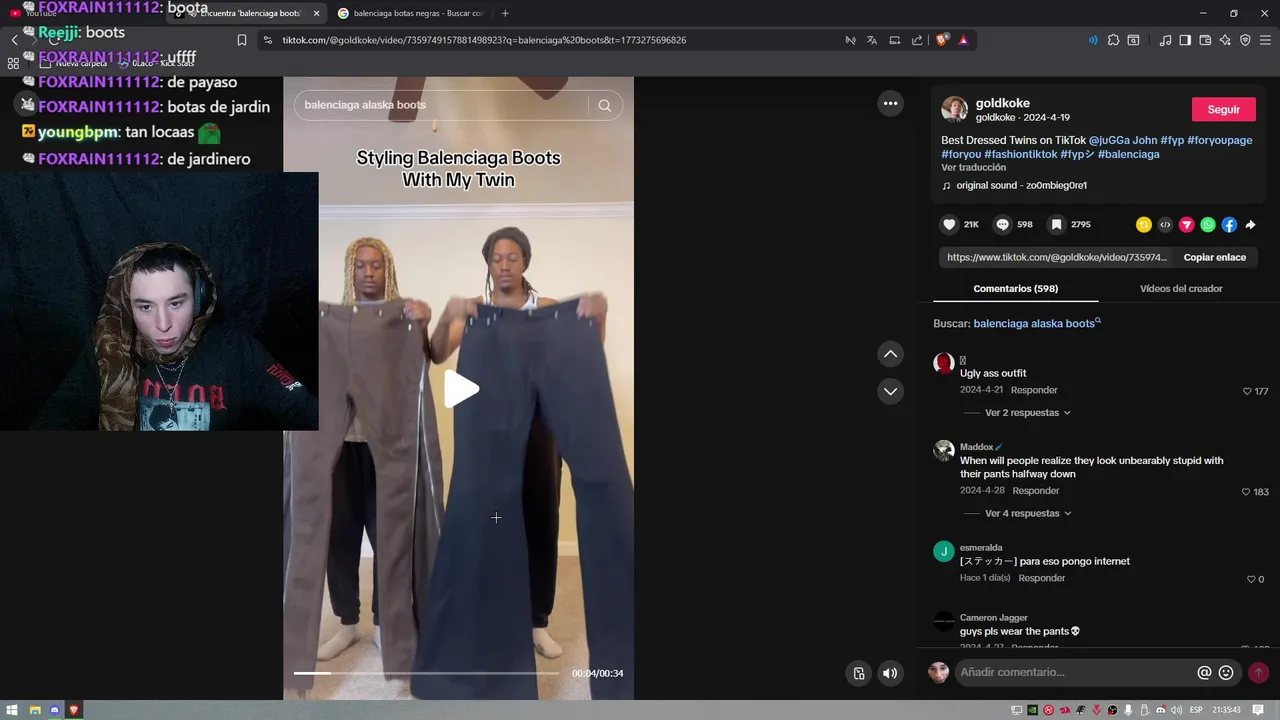Open the Windows notification center
The width and height of the screenshot is (1280, 720).
(x=1258, y=710)
